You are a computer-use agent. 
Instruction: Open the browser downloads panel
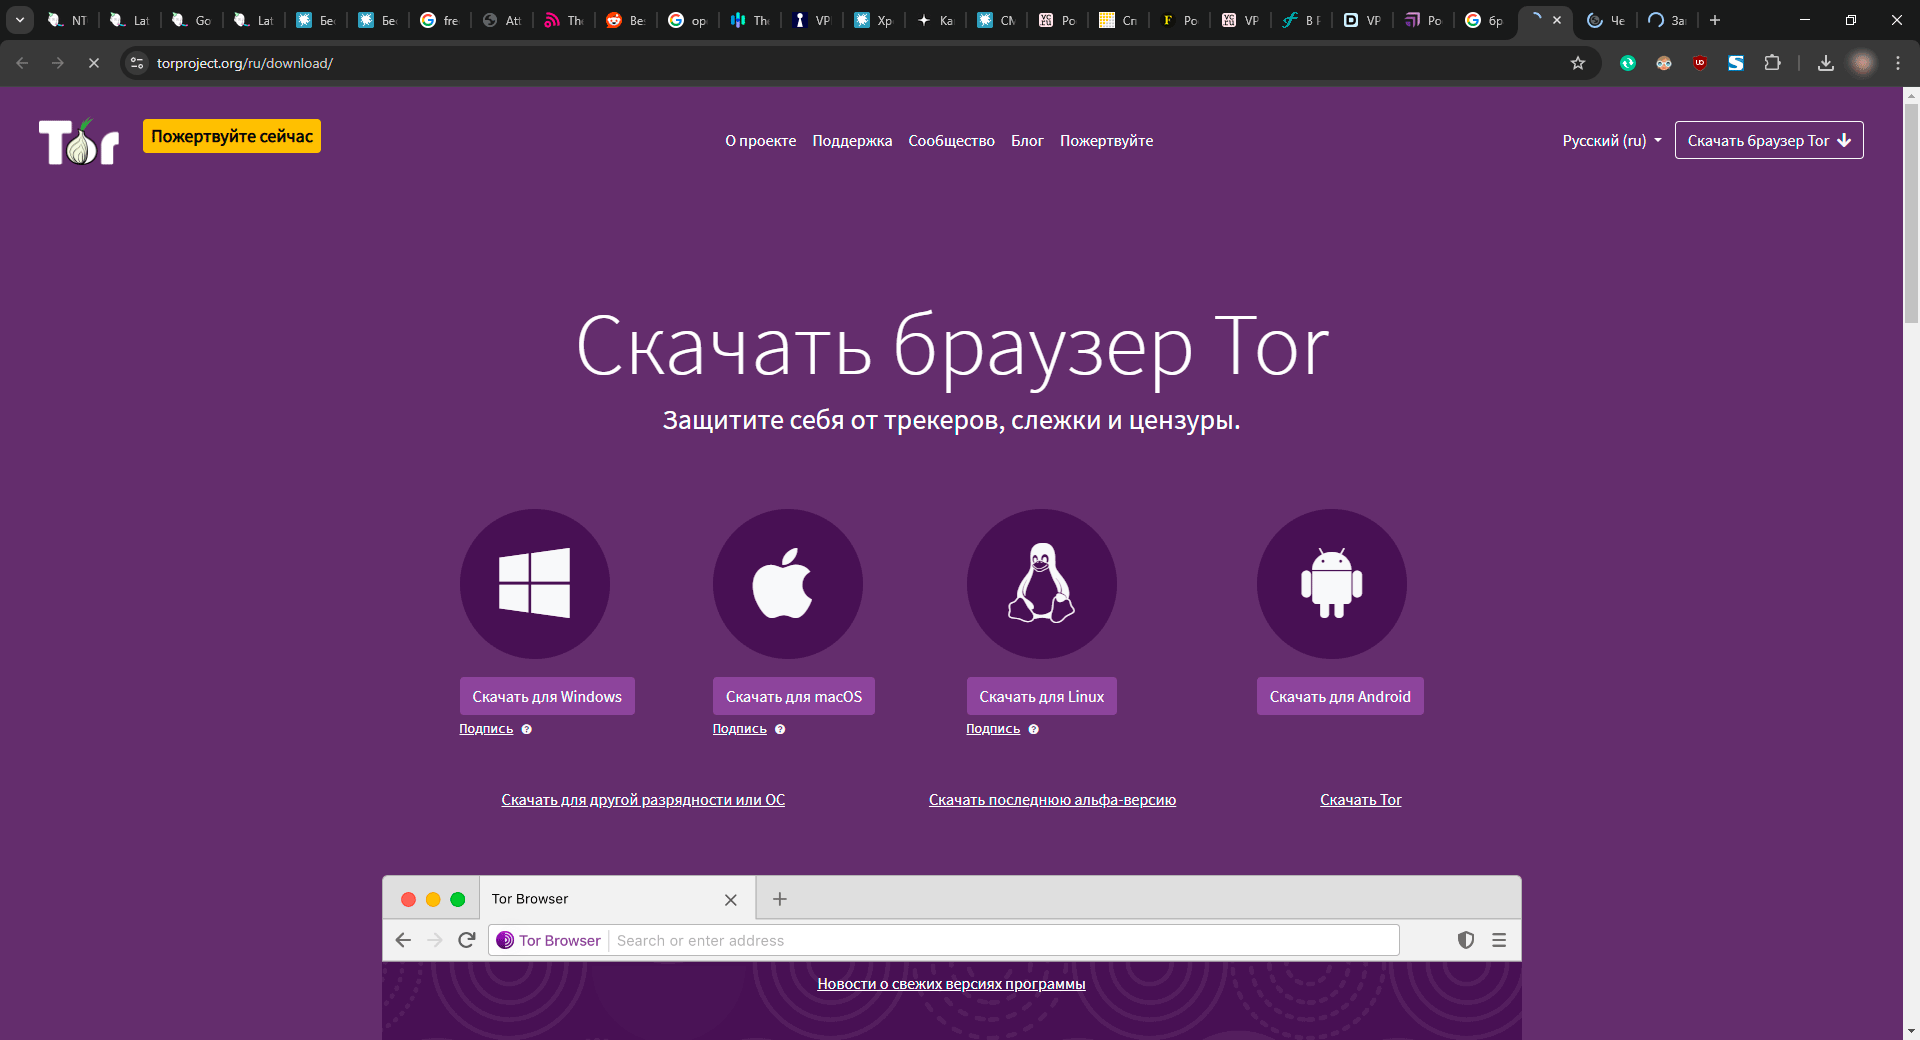point(1826,63)
